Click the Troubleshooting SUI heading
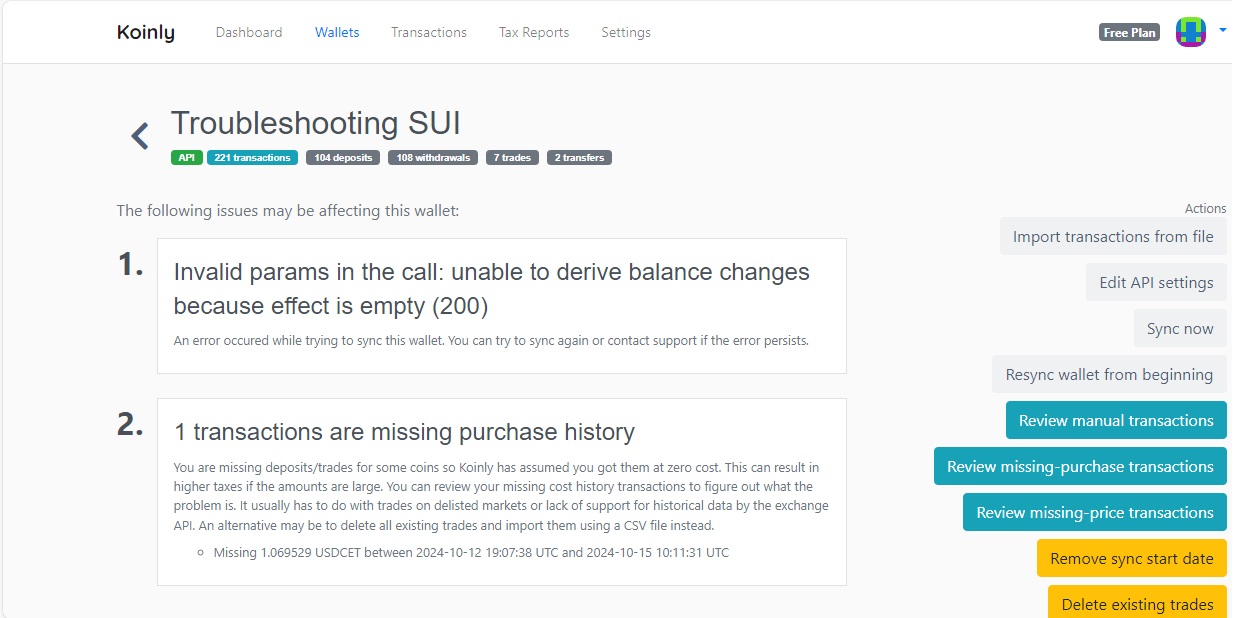 coord(316,123)
